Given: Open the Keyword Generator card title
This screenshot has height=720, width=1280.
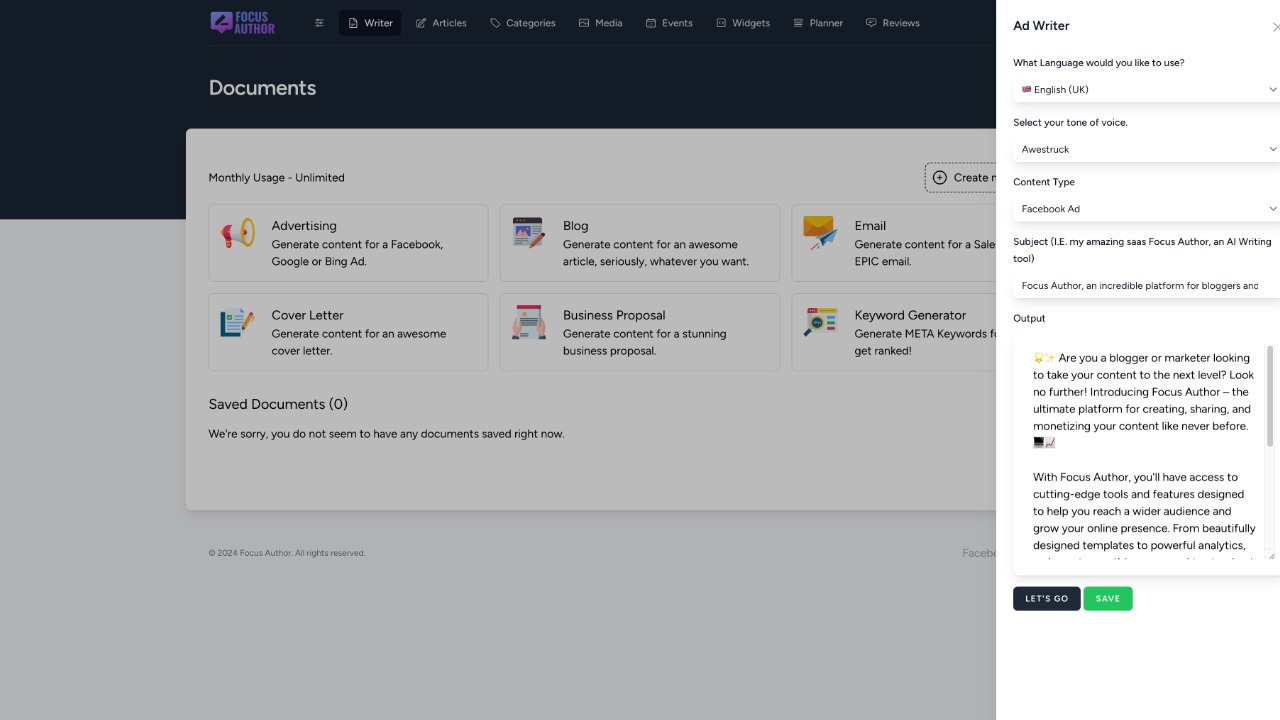Looking at the screenshot, I should [x=910, y=315].
